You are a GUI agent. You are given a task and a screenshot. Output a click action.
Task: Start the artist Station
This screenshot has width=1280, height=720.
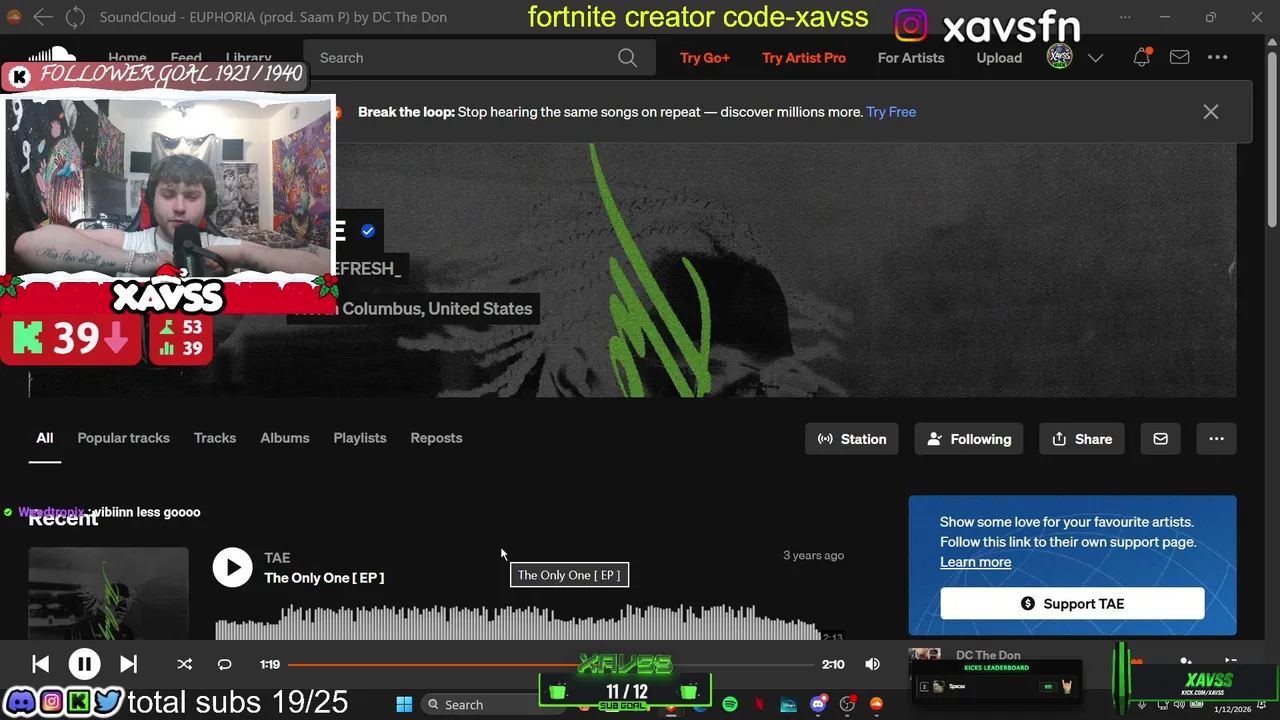(x=852, y=439)
